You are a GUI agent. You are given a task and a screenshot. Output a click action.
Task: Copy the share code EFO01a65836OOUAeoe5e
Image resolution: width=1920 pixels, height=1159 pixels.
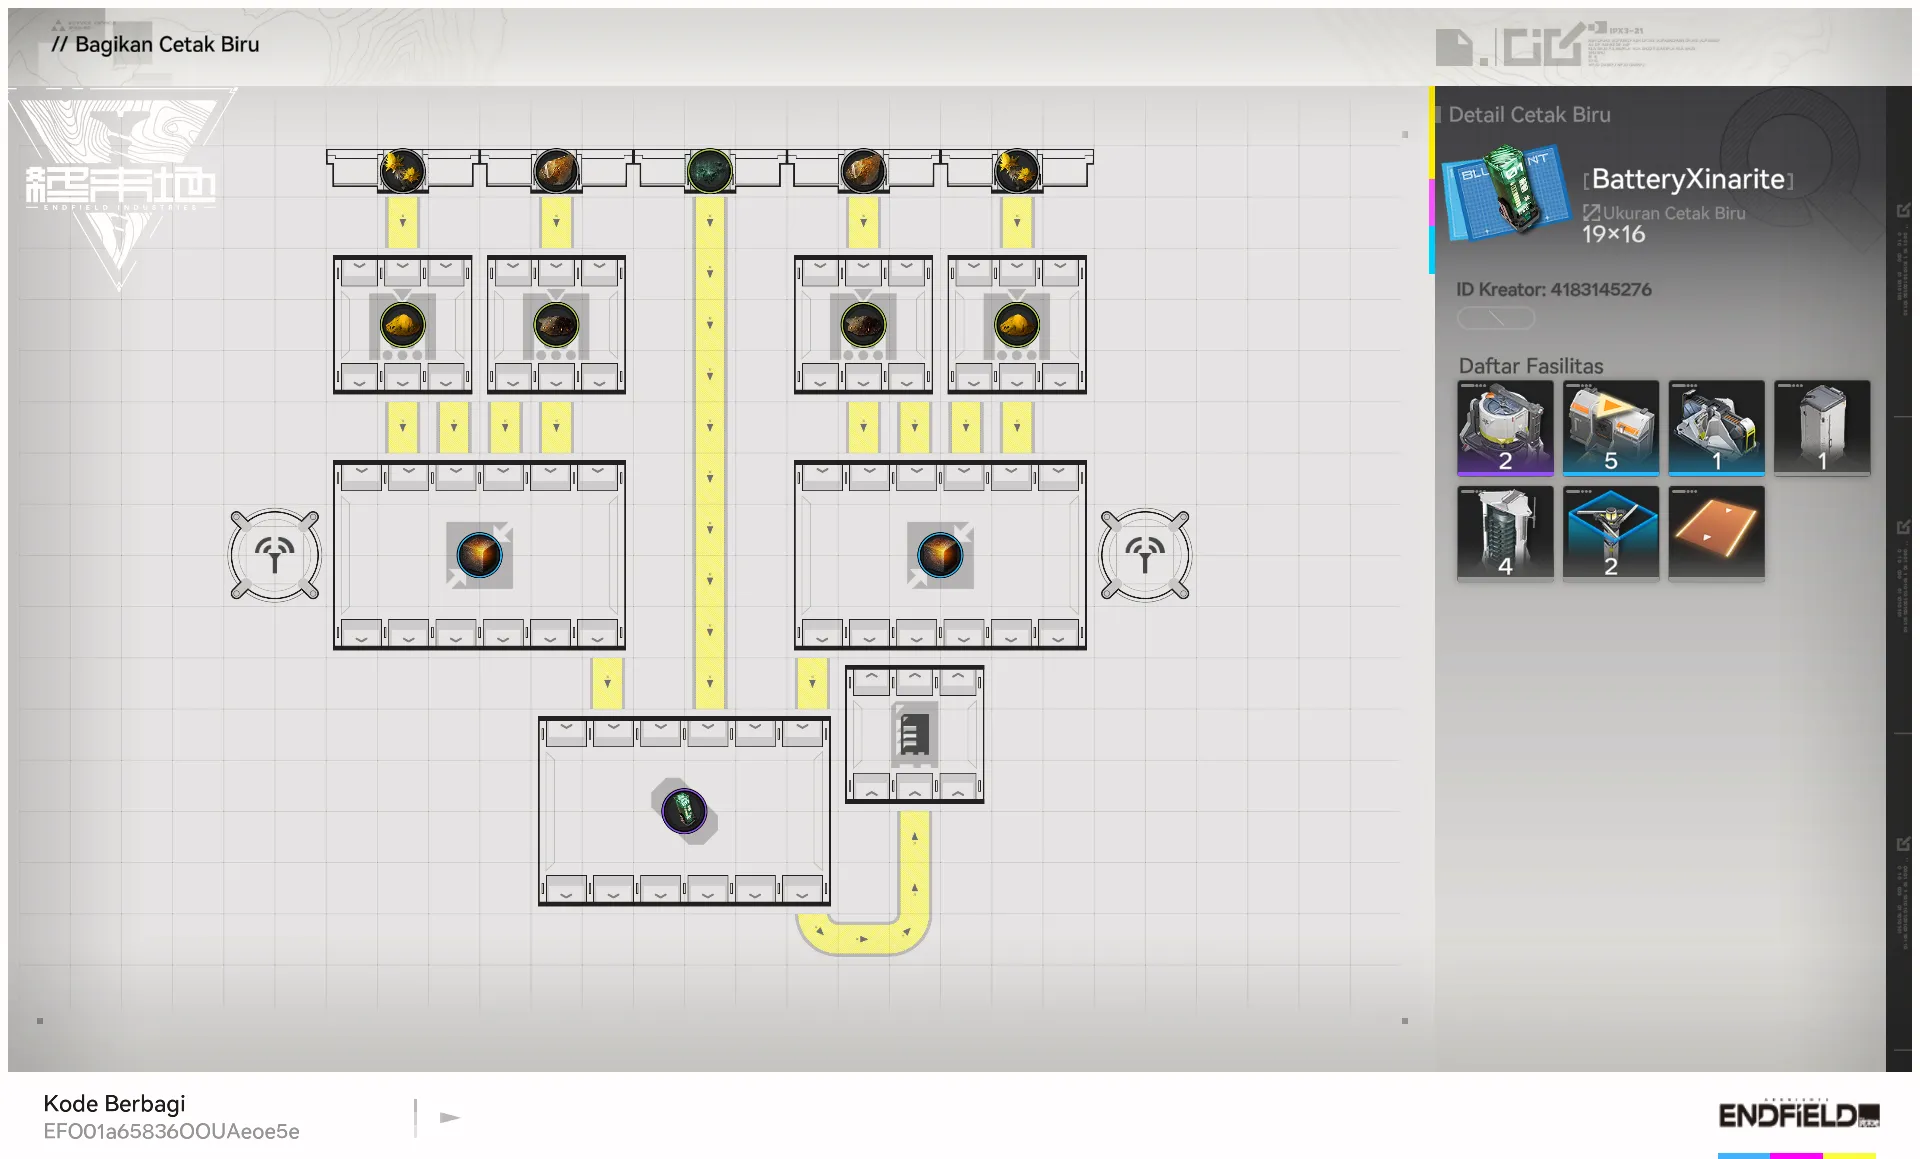171,1131
